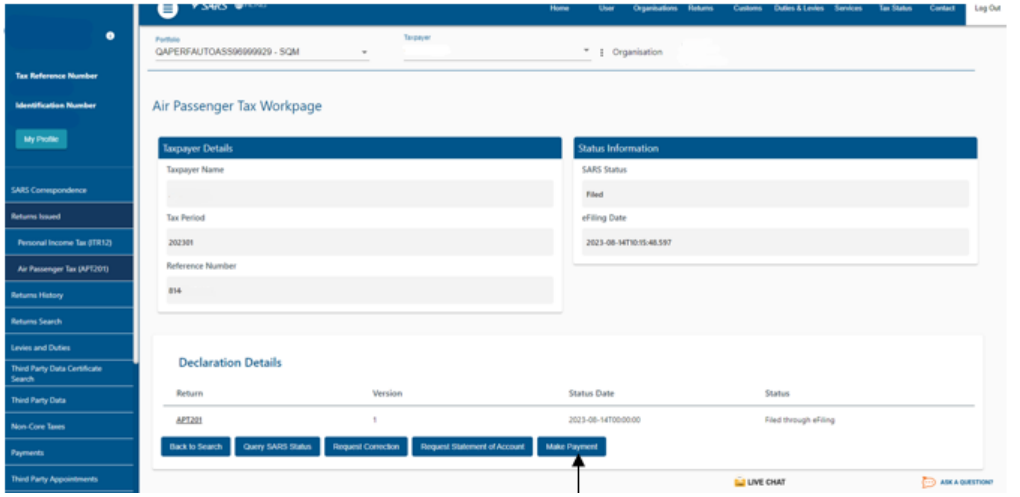
Task: Select Duties & Levies in top menu
Action: (x=799, y=8)
